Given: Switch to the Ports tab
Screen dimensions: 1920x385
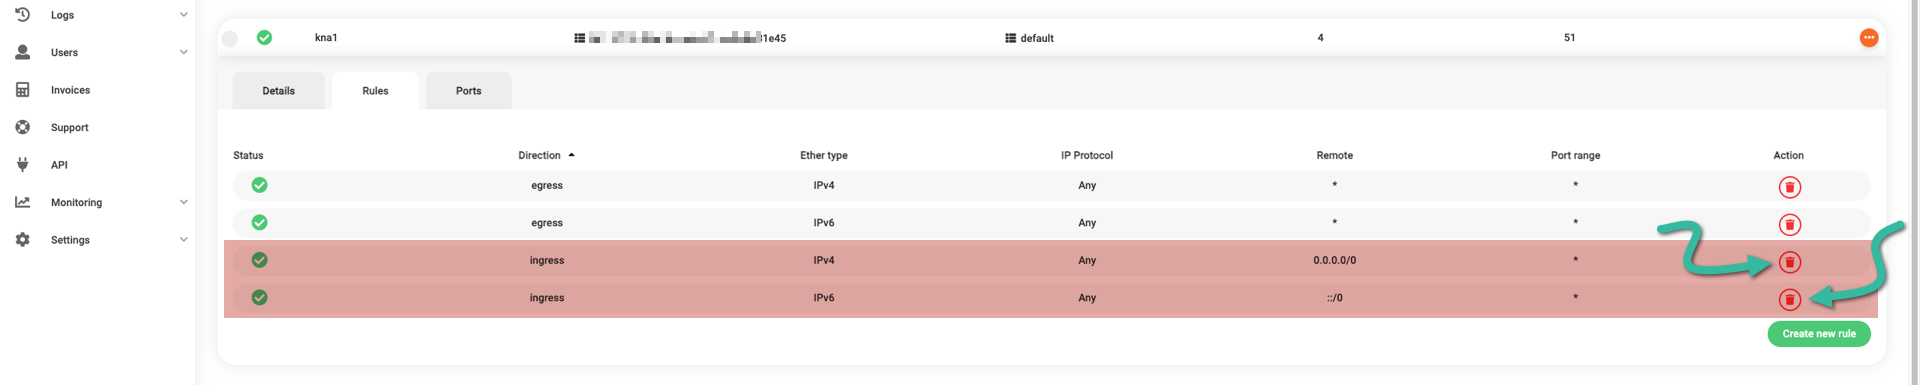Looking at the screenshot, I should 468,91.
